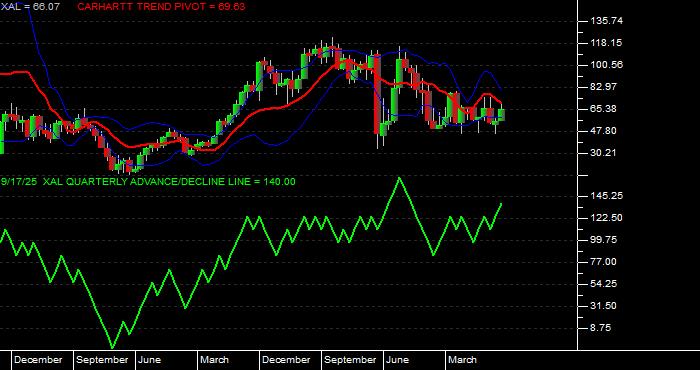Select the 30.21 price axis value
Image resolution: width=700 pixels, height=370 pixels.
tap(605, 153)
